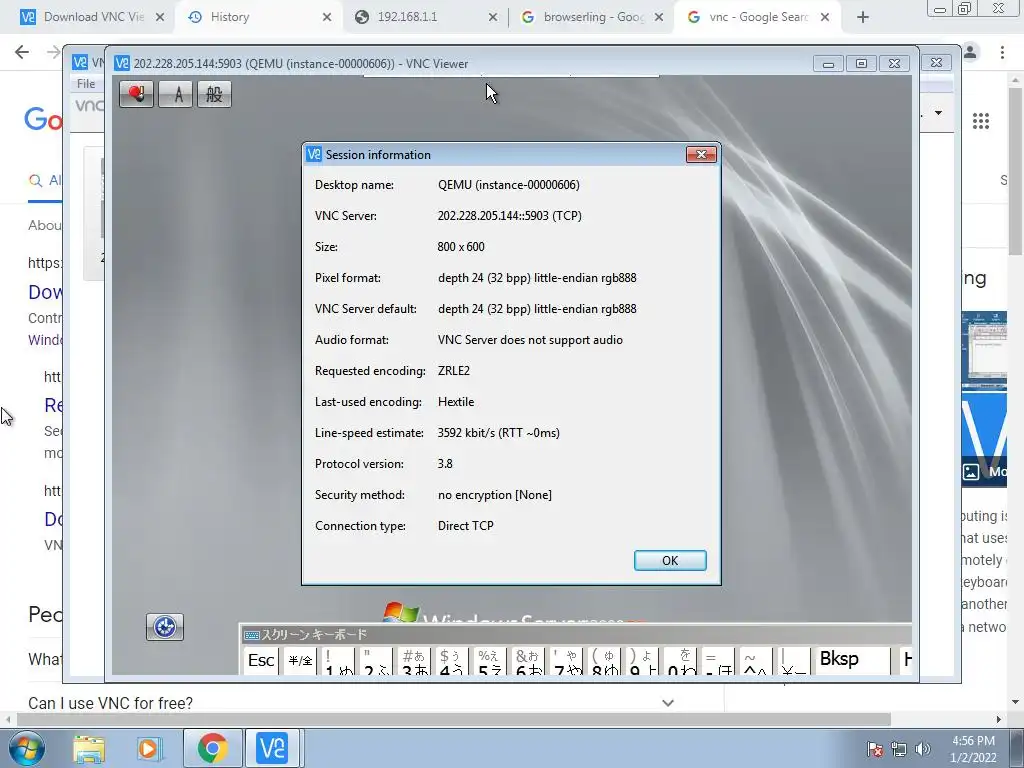Click the Ease of Access icon on remote login screen

[x=165, y=627]
